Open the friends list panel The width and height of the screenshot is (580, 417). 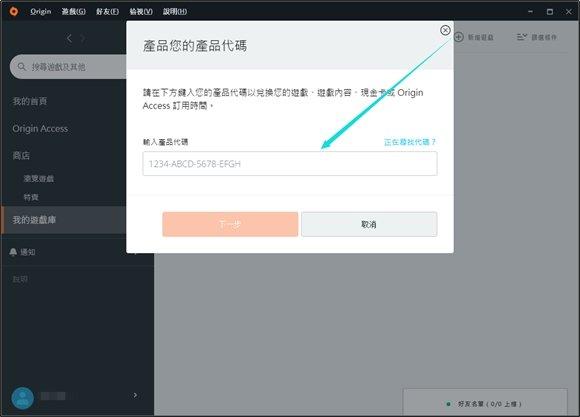485,403
